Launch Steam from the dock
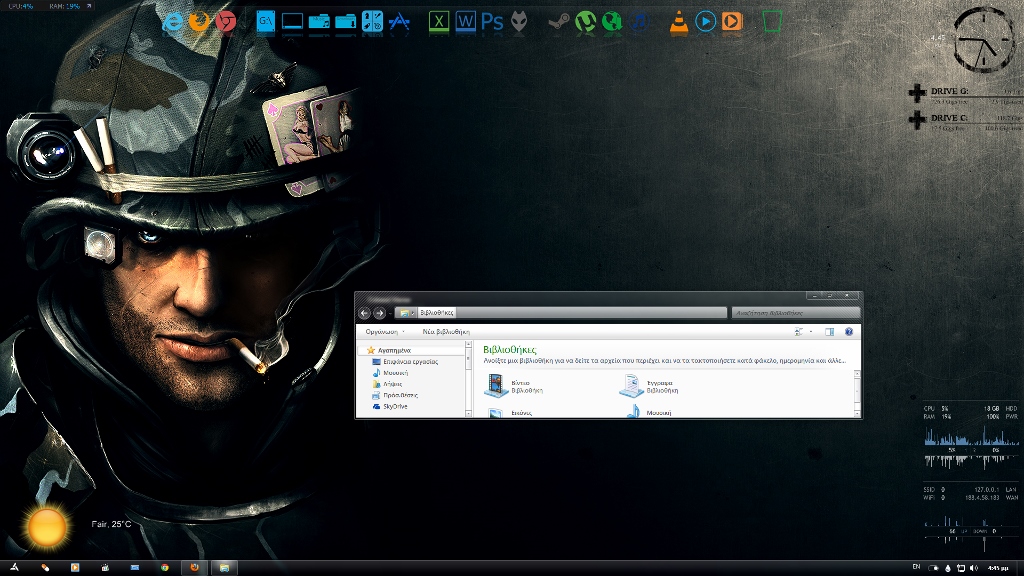Viewport: 1024px width, 576px height. point(558,22)
